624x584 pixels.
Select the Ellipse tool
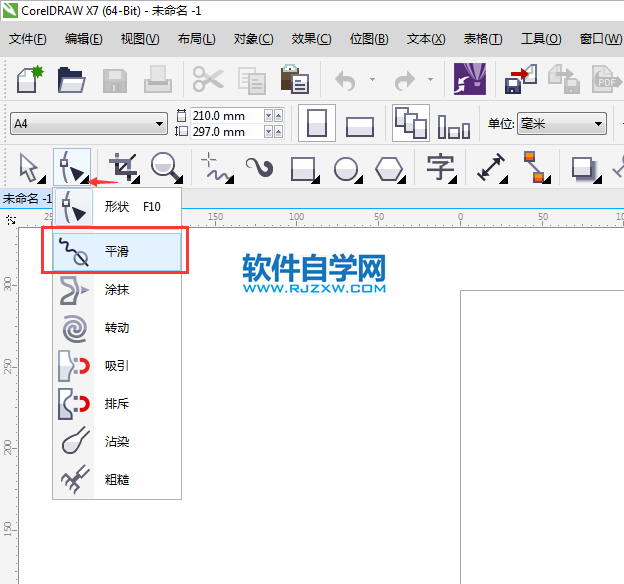click(347, 169)
